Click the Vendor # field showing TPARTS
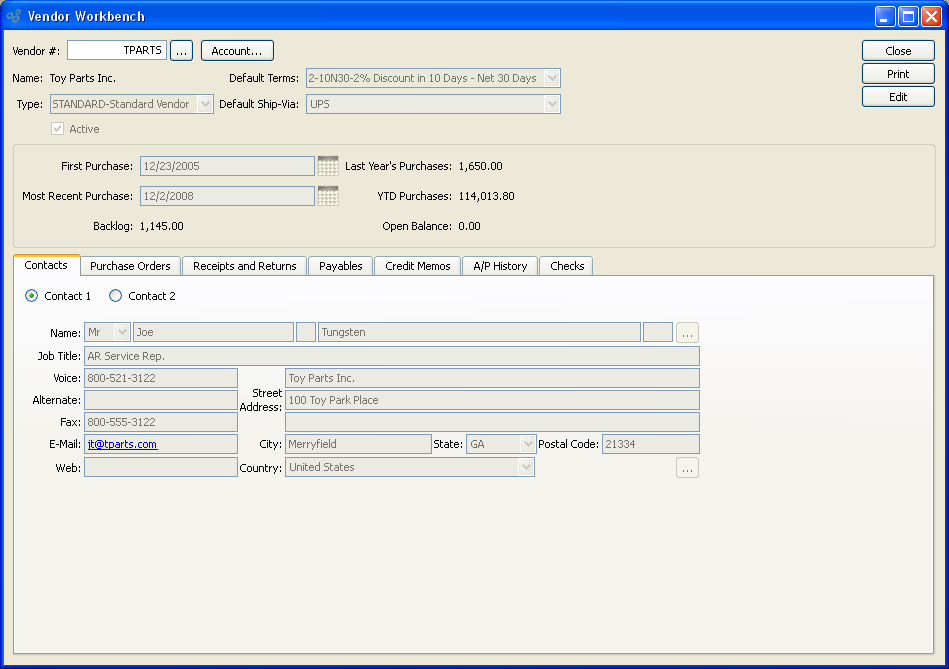Image resolution: width=949 pixels, height=669 pixels. coord(117,50)
